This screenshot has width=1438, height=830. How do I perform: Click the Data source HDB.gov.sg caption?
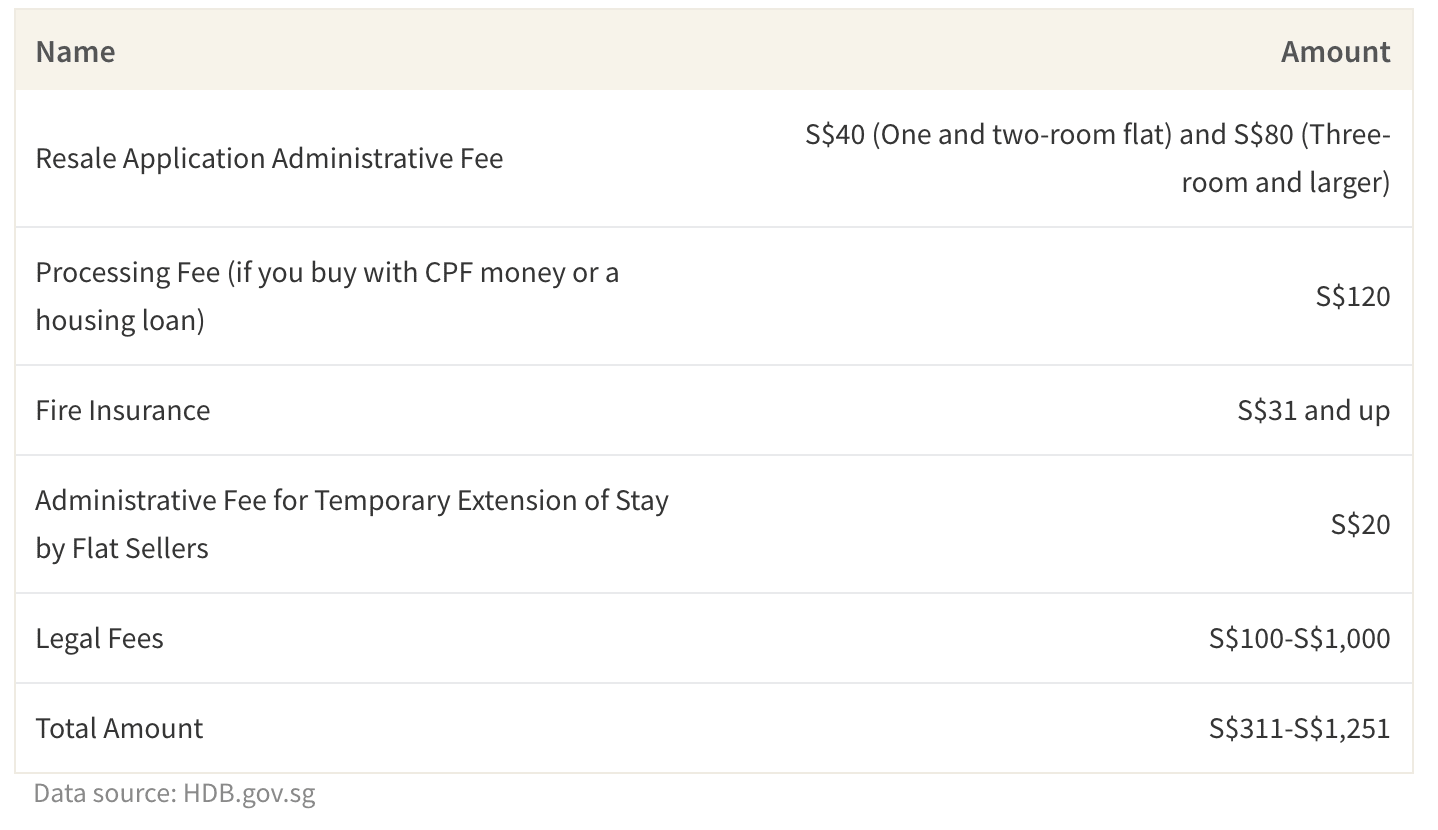[x=174, y=794]
